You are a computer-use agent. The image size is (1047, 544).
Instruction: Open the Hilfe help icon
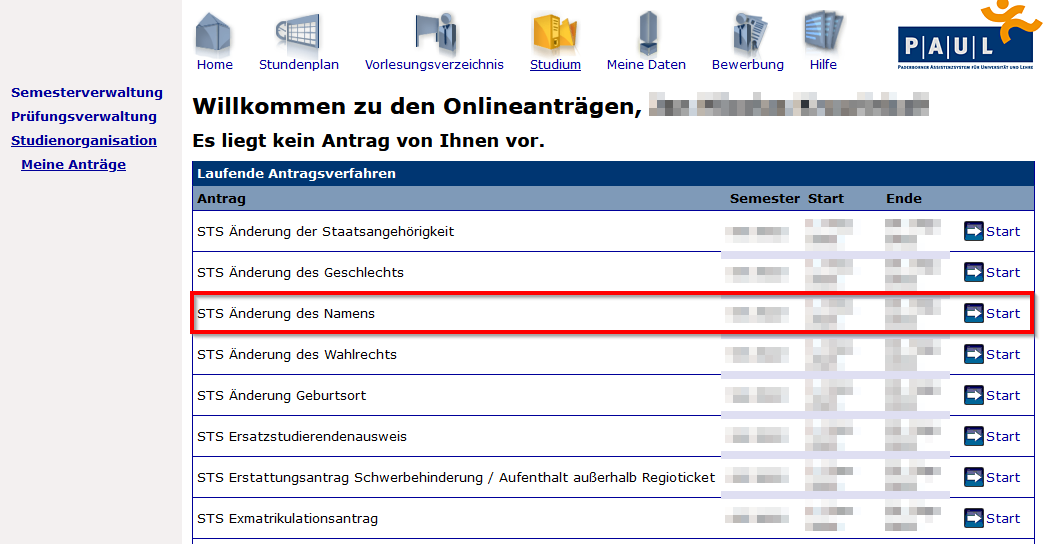point(823,32)
